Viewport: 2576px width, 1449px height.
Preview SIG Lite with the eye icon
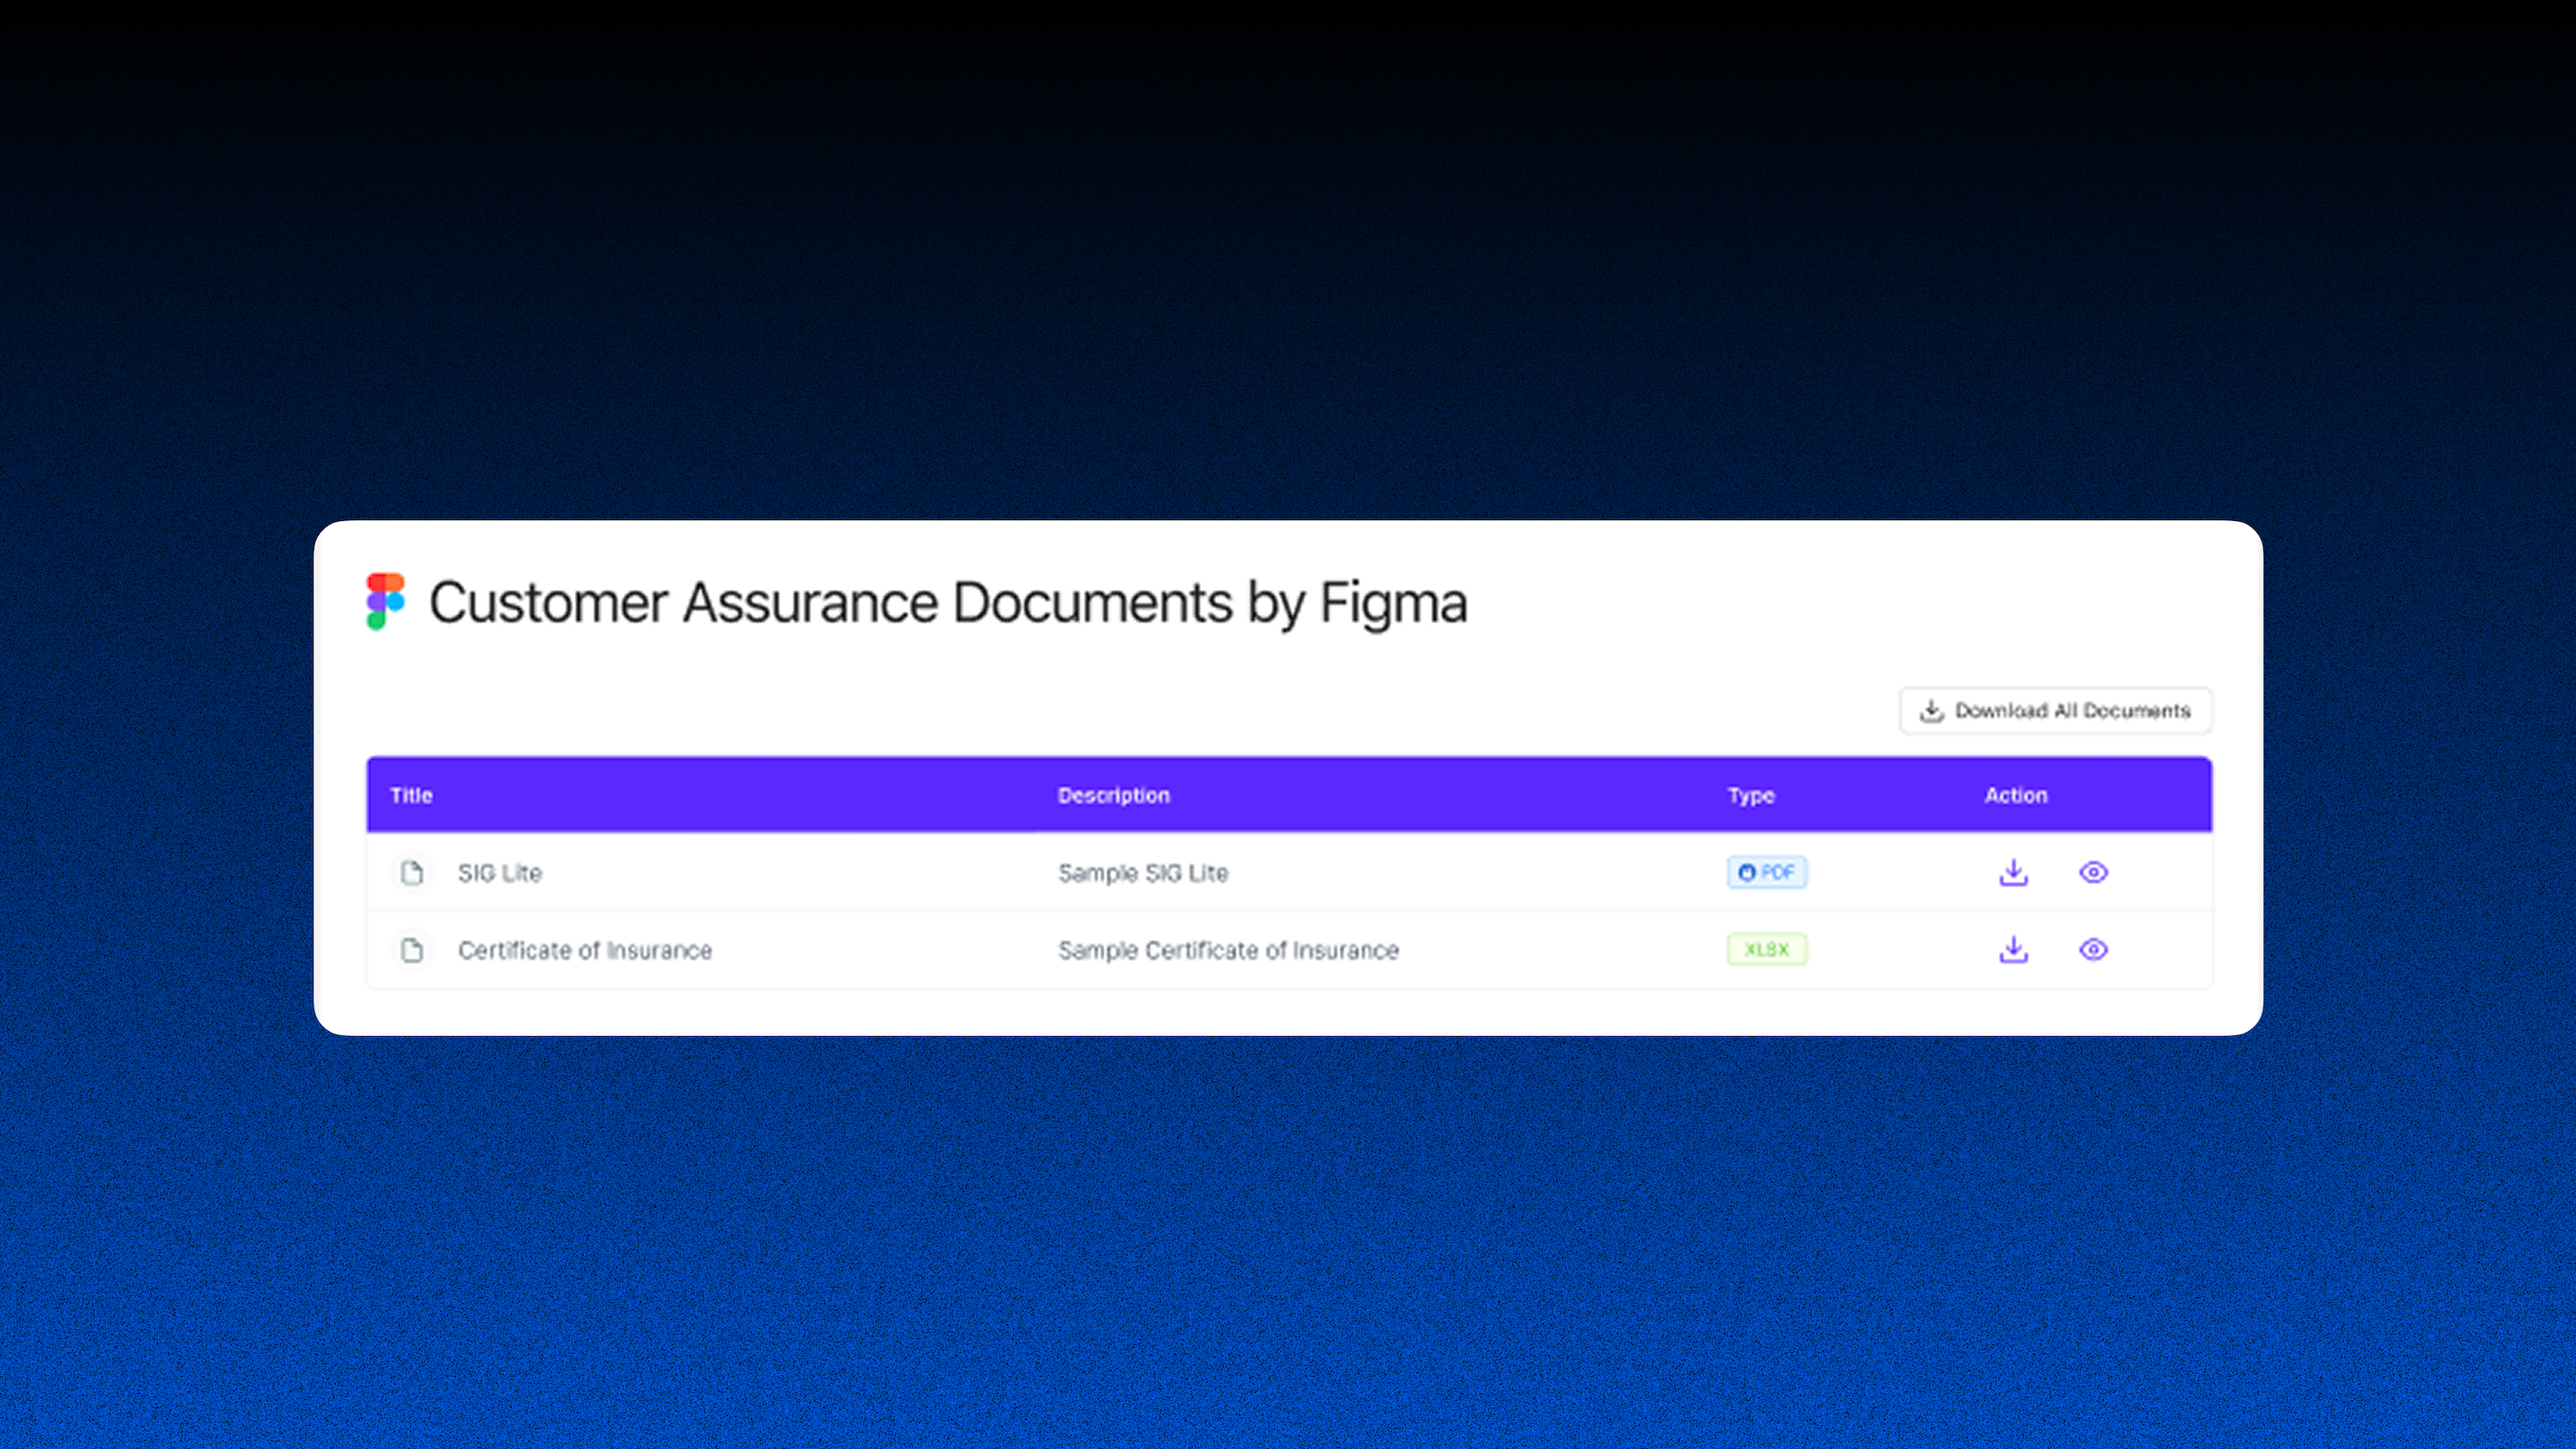coord(2093,872)
